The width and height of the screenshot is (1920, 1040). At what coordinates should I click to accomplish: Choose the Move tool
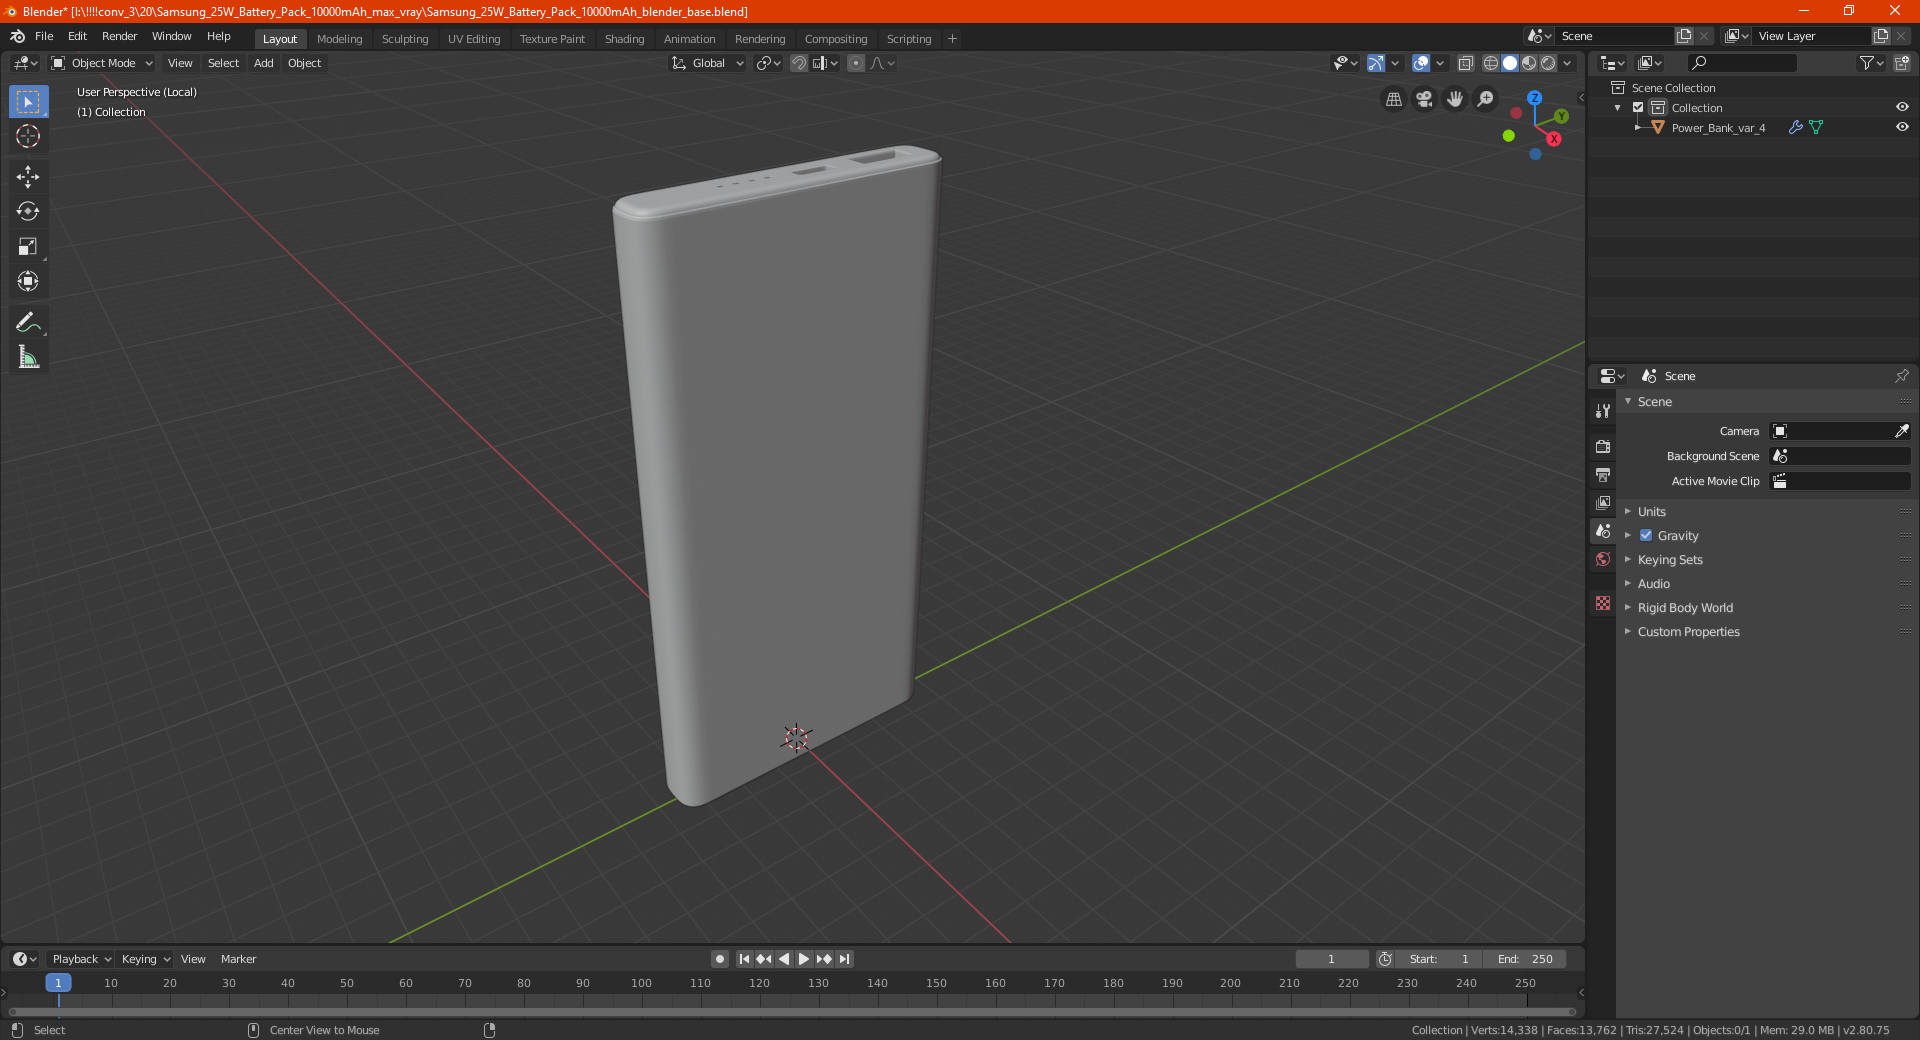click(x=28, y=177)
